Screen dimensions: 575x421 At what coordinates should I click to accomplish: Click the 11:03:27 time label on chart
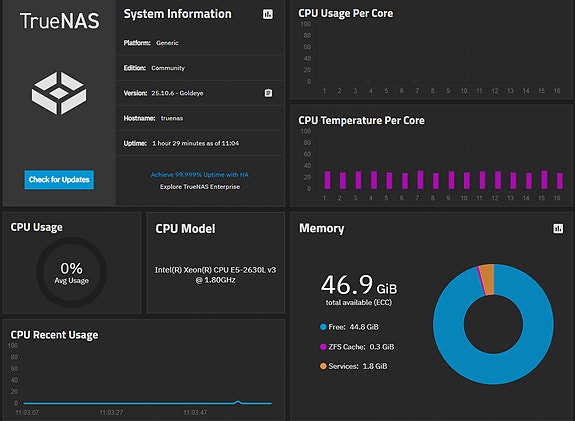click(111, 413)
